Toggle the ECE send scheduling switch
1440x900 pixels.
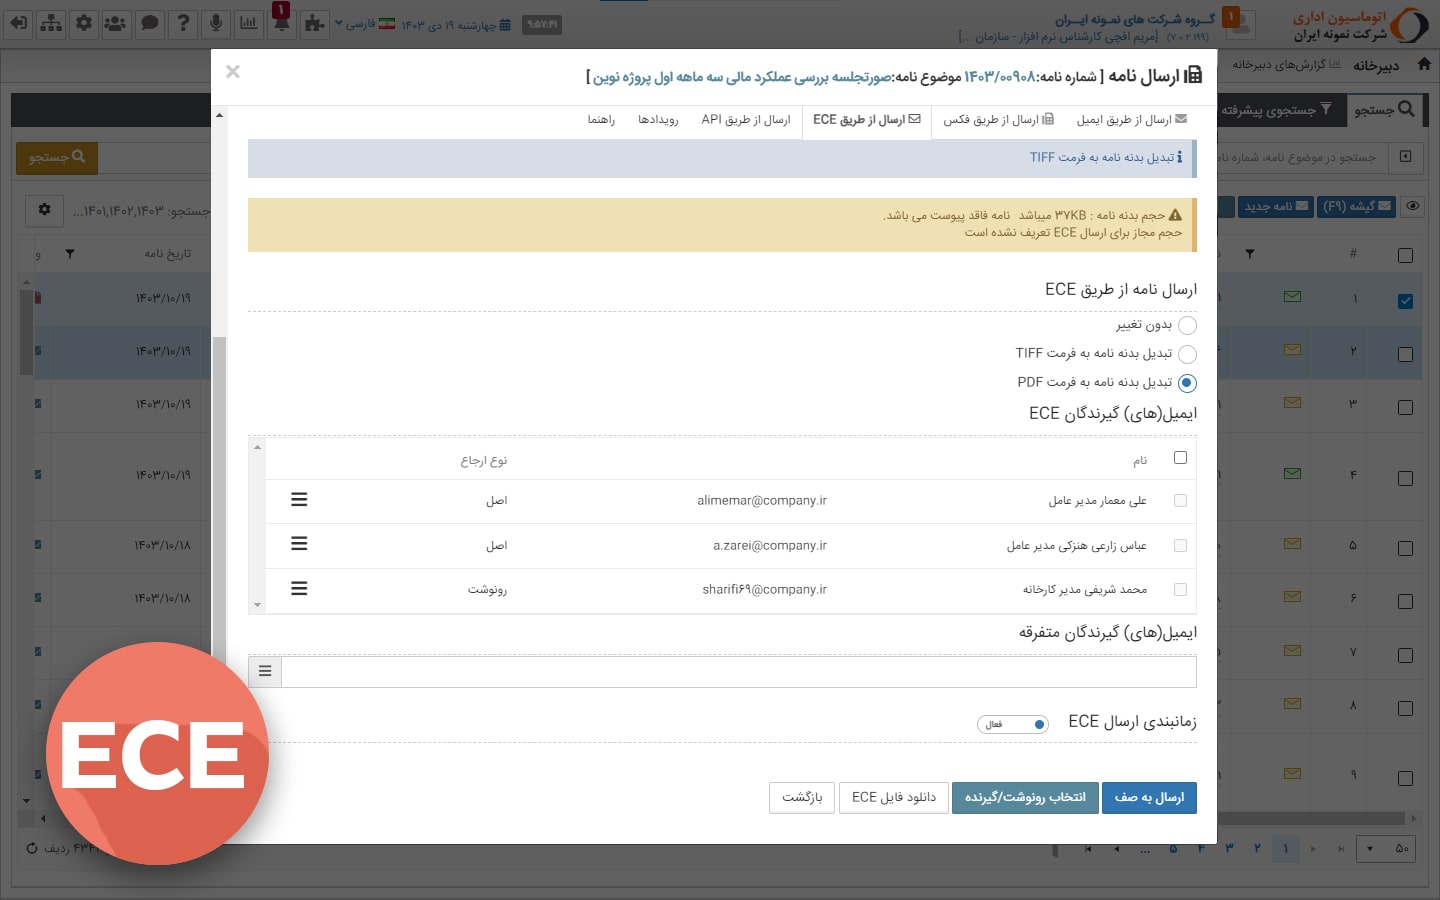[x=1013, y=724]
